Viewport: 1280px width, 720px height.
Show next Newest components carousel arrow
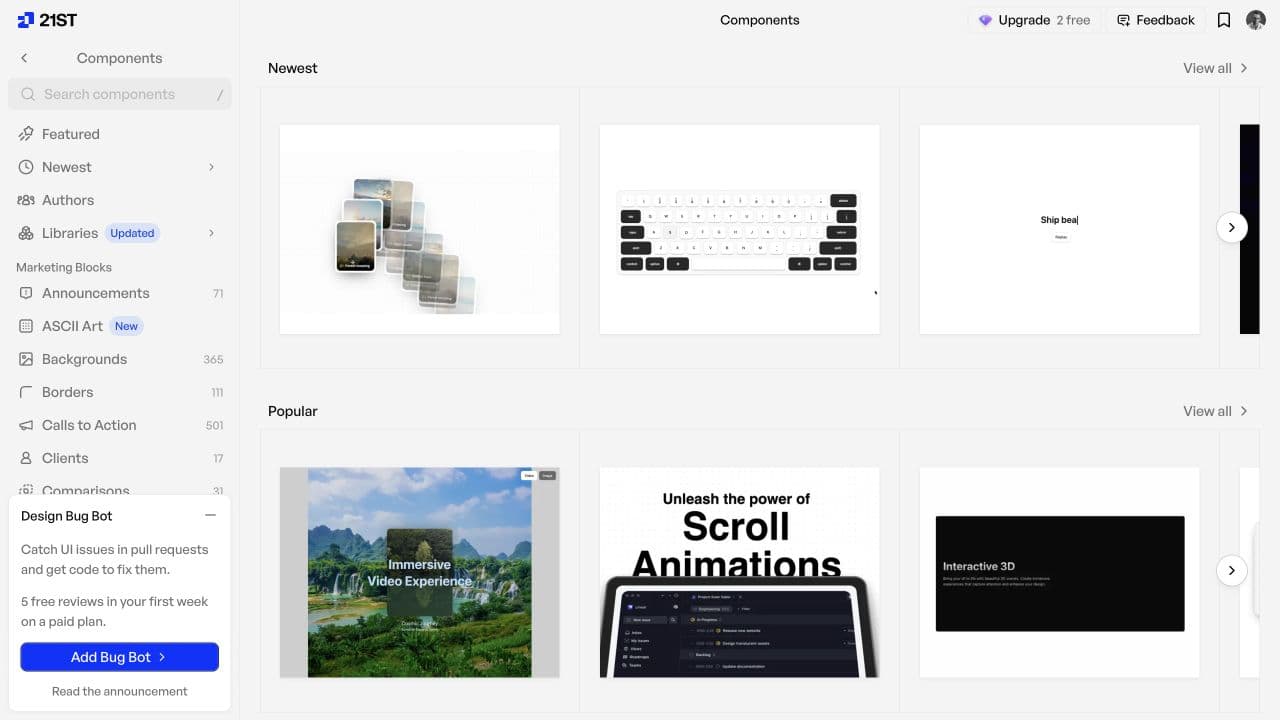pos(1232,227)
